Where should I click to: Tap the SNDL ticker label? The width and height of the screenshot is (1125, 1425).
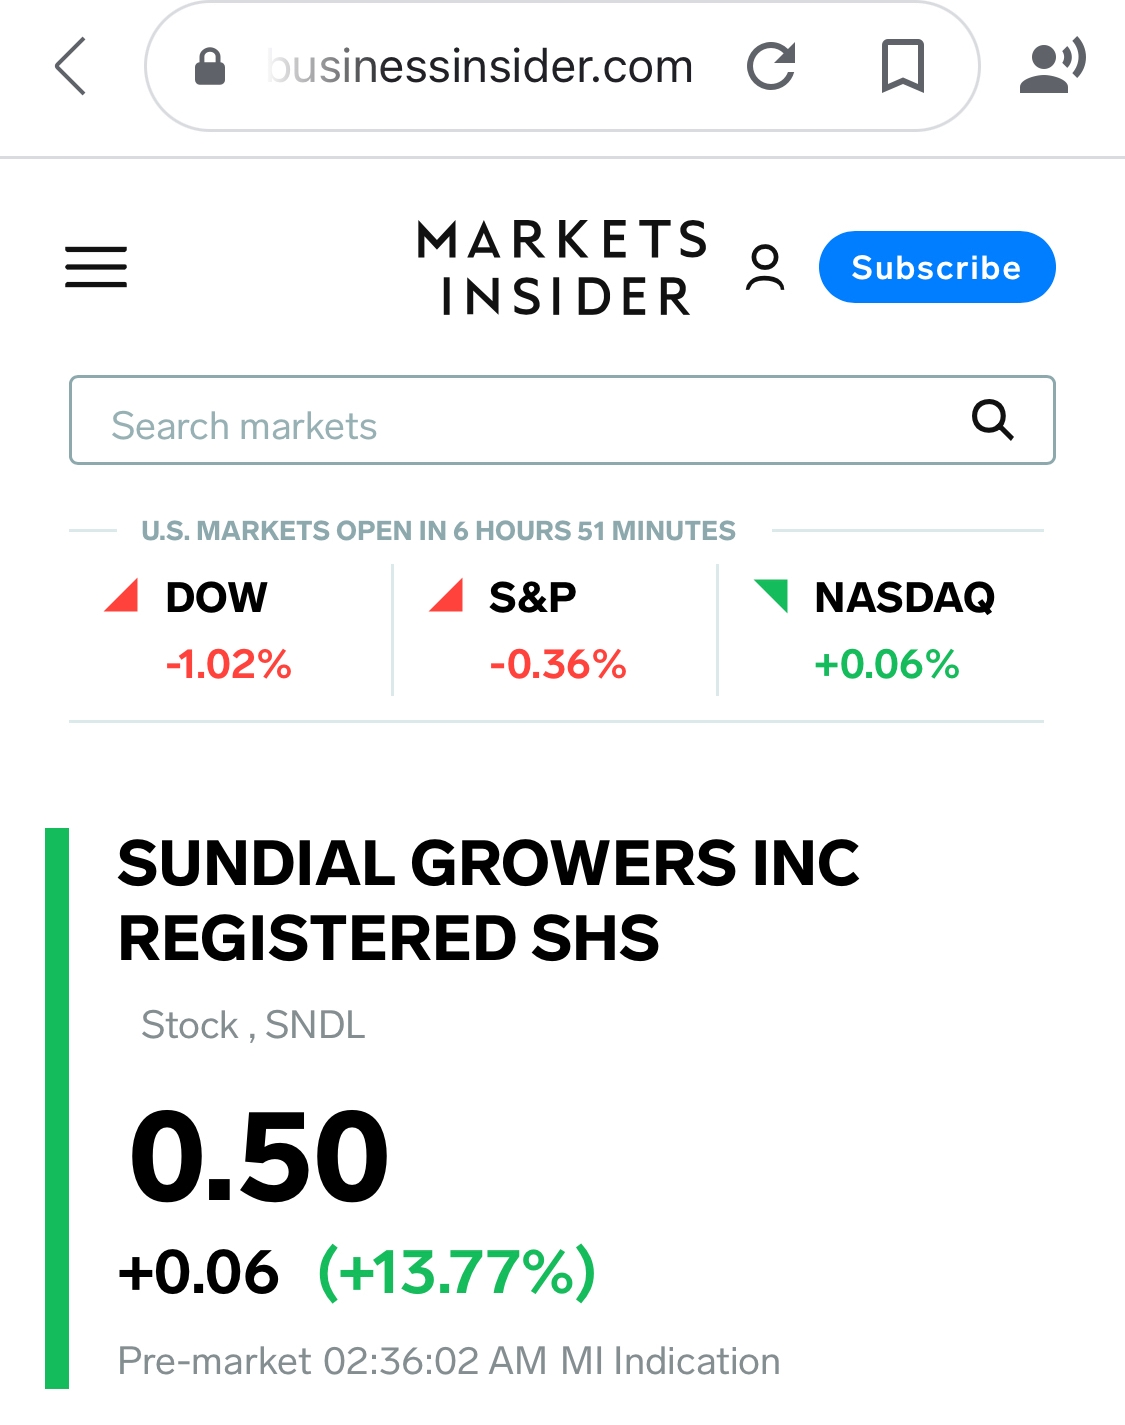pos(315,1025)
